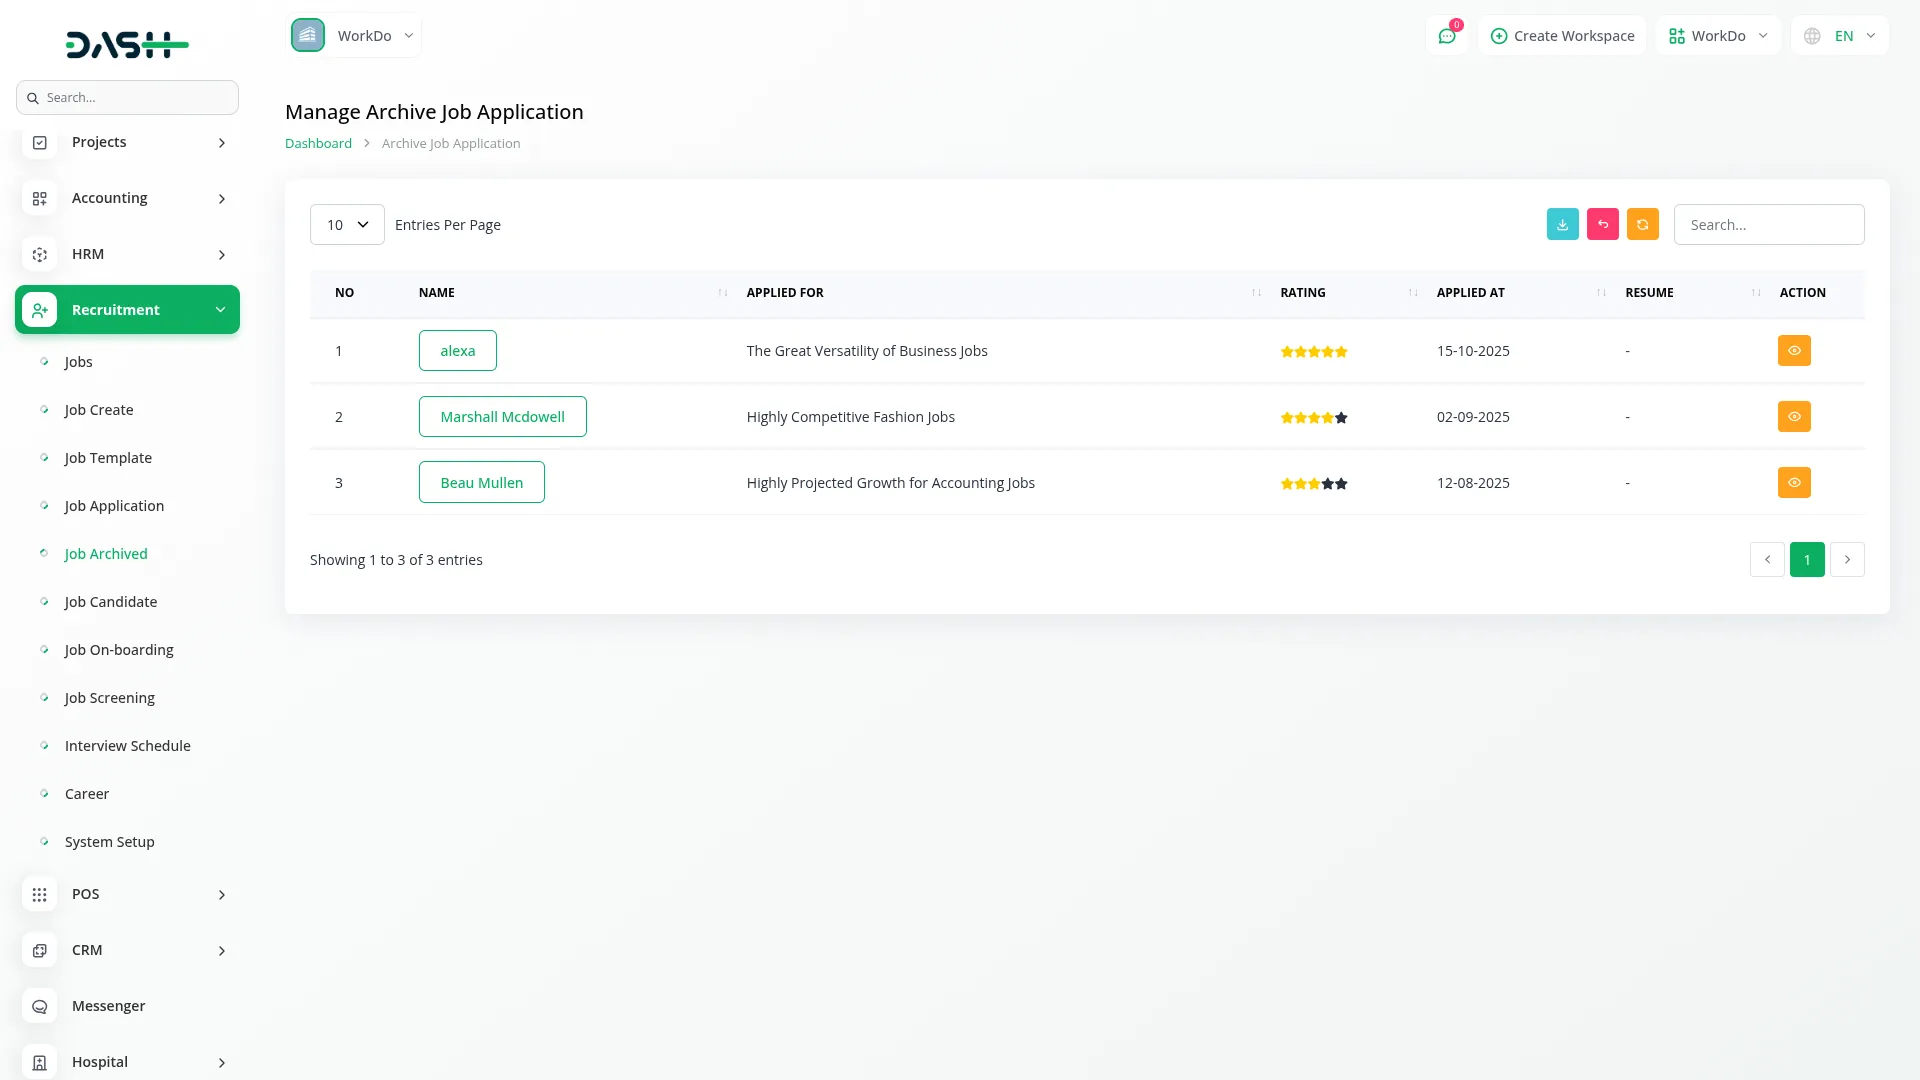The width and height of the screenshot is (1920, 1080).
Task: Open Interview Schedule menu item
Action: click(x=127, y=746)
